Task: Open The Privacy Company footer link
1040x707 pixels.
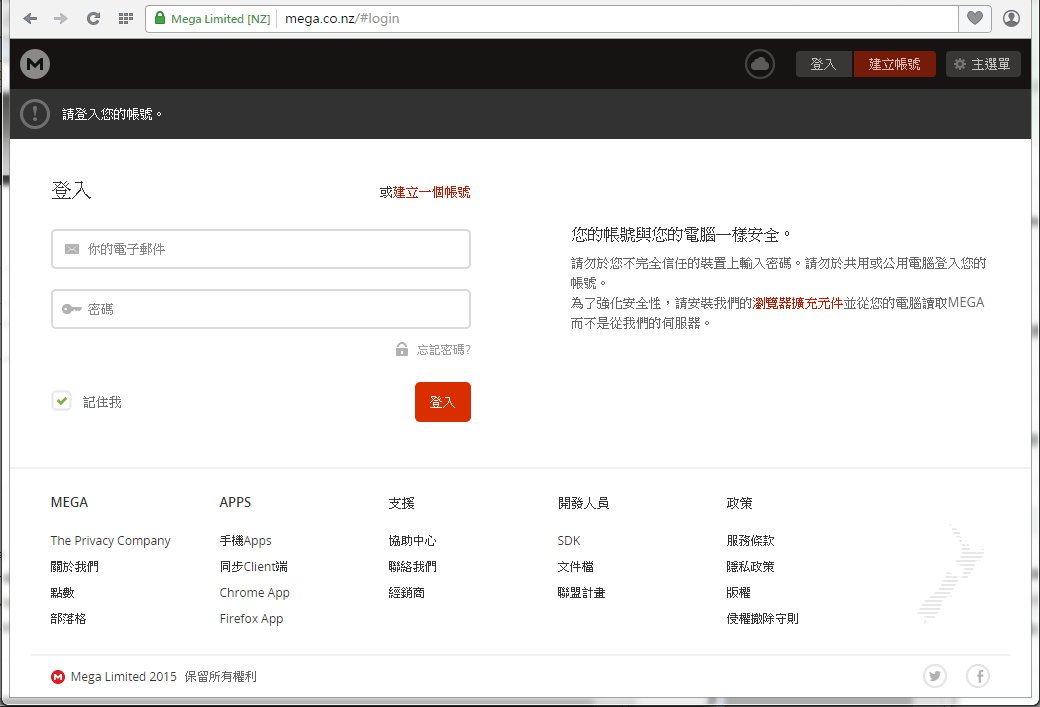Action: [110, 541]
